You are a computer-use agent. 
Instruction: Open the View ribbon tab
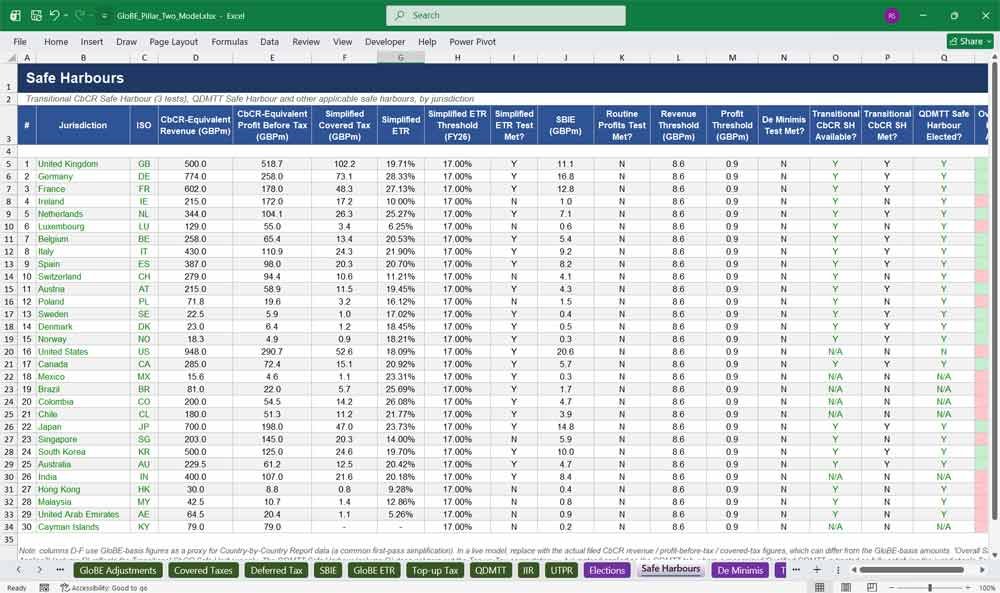pos(342,41)
